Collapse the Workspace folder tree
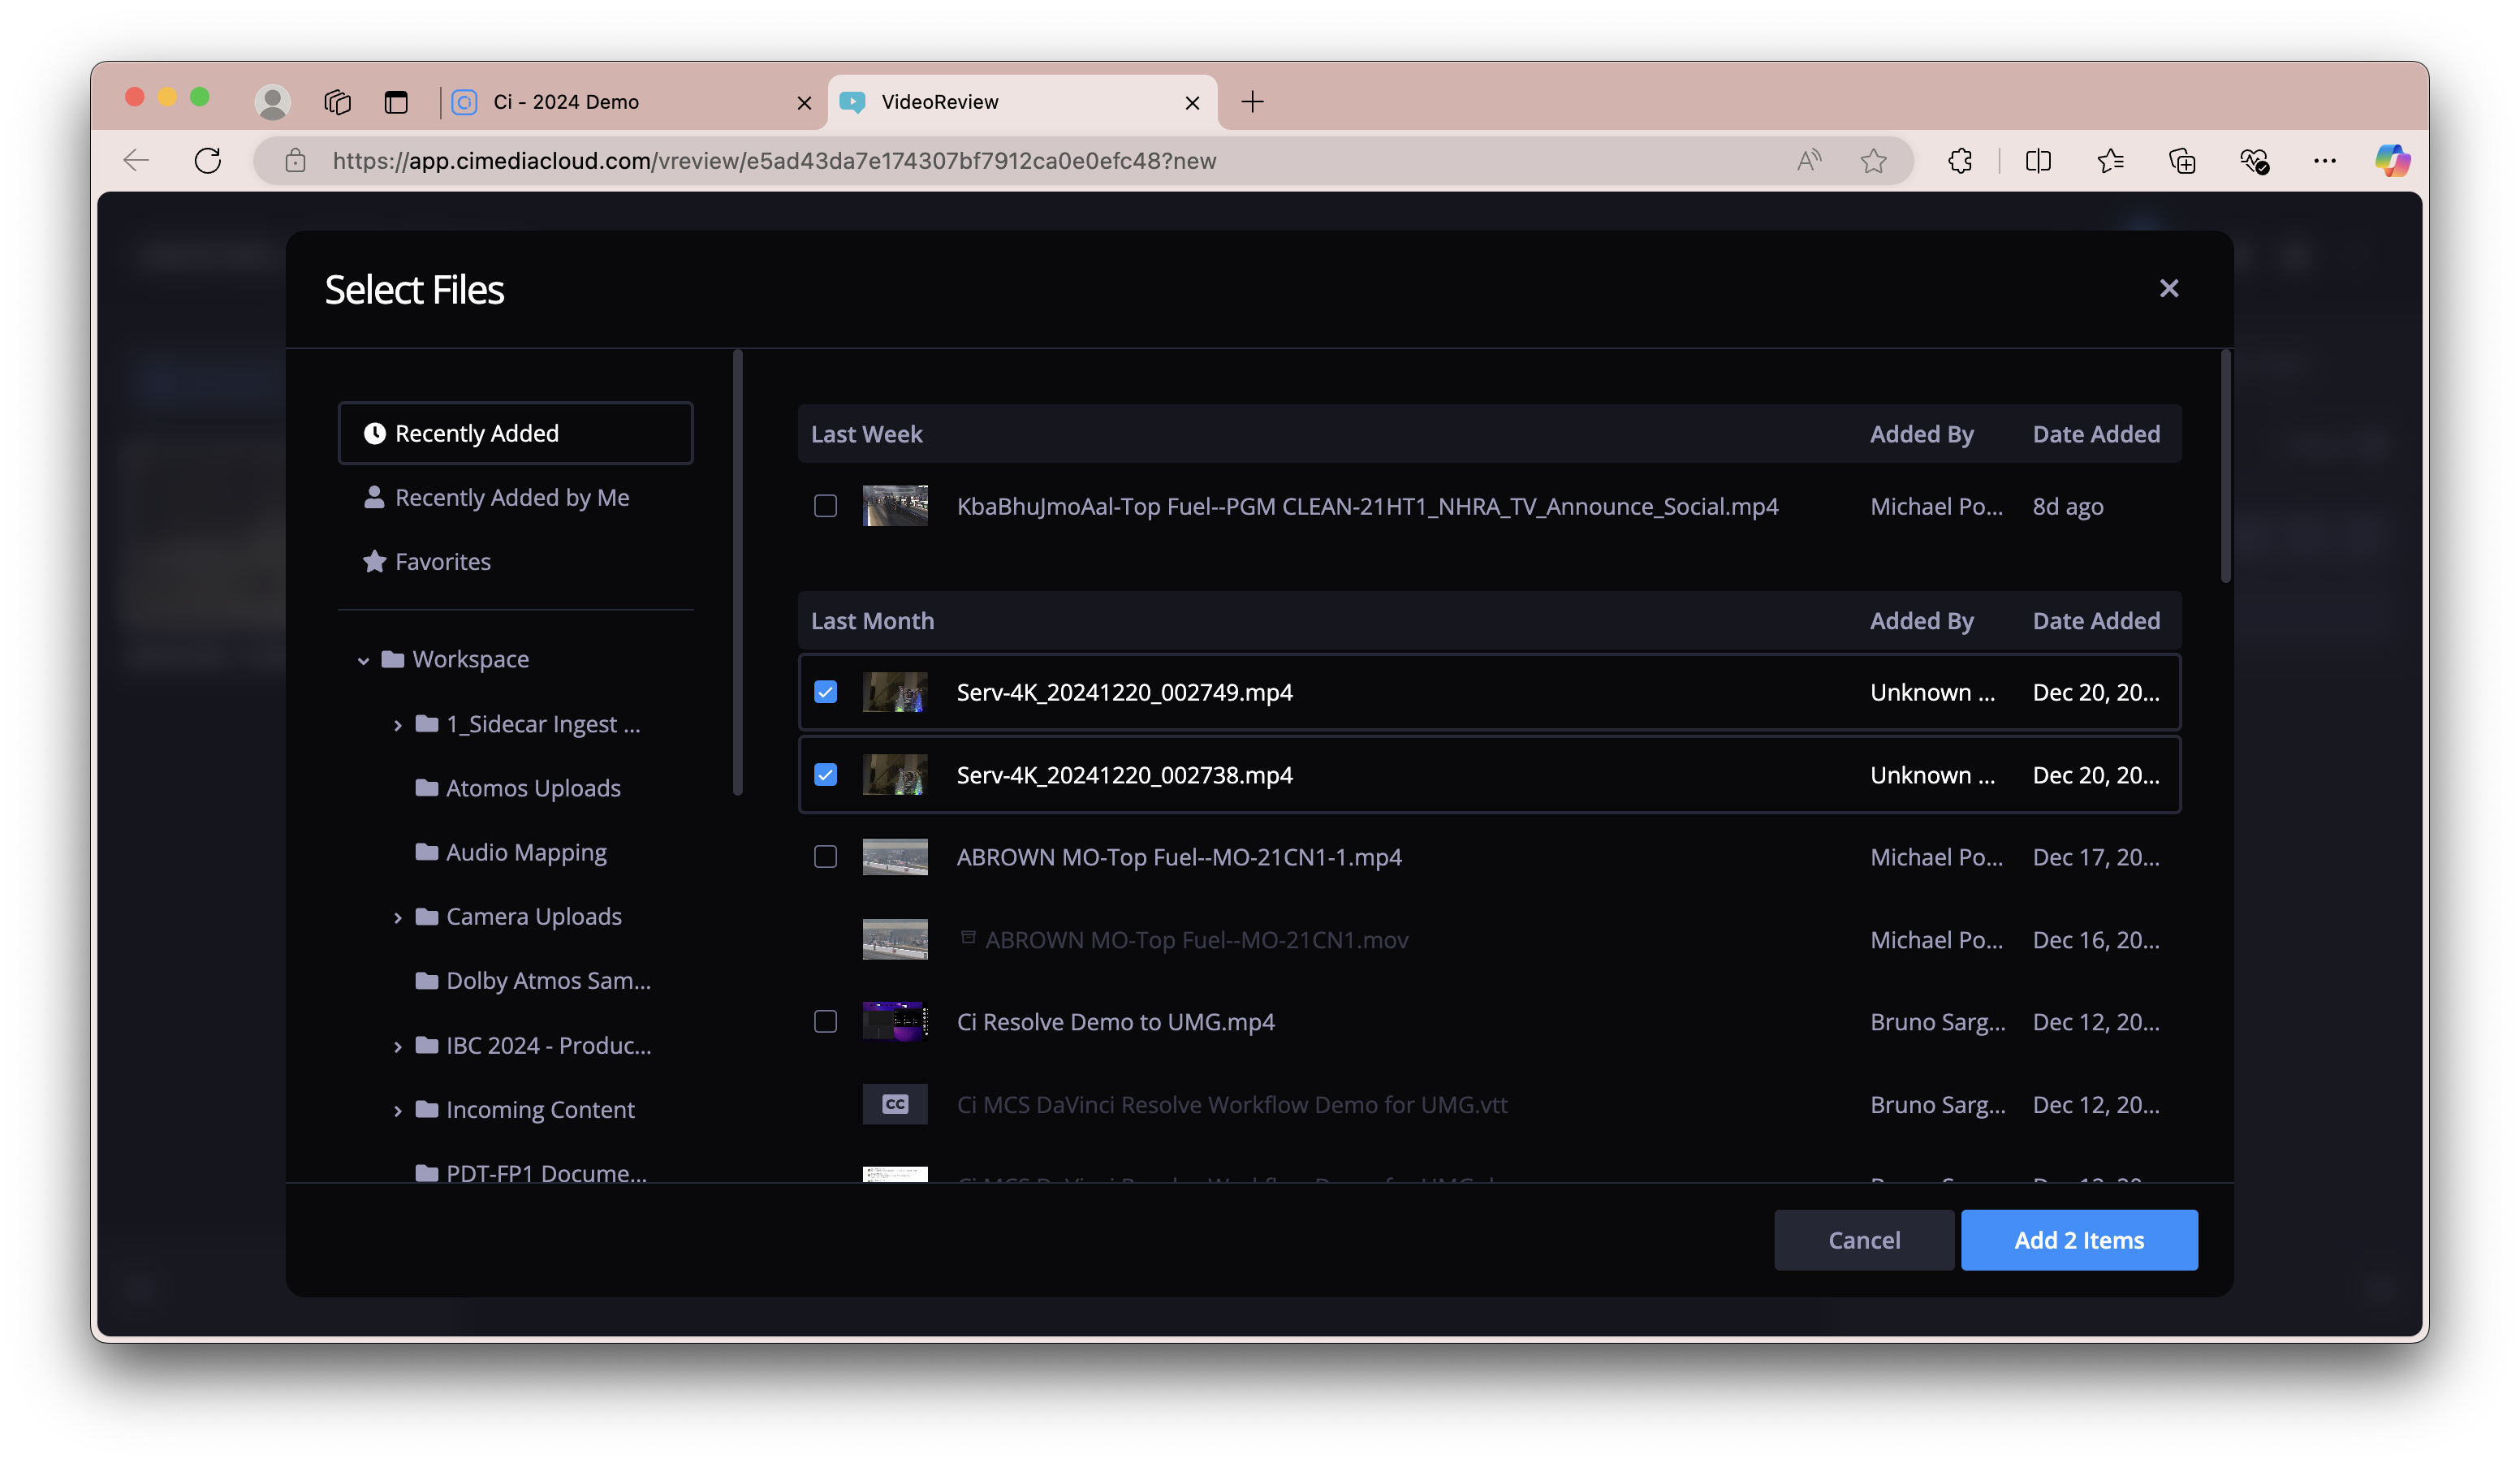This screenshot has height=1463, width=2520. (363, 660)
